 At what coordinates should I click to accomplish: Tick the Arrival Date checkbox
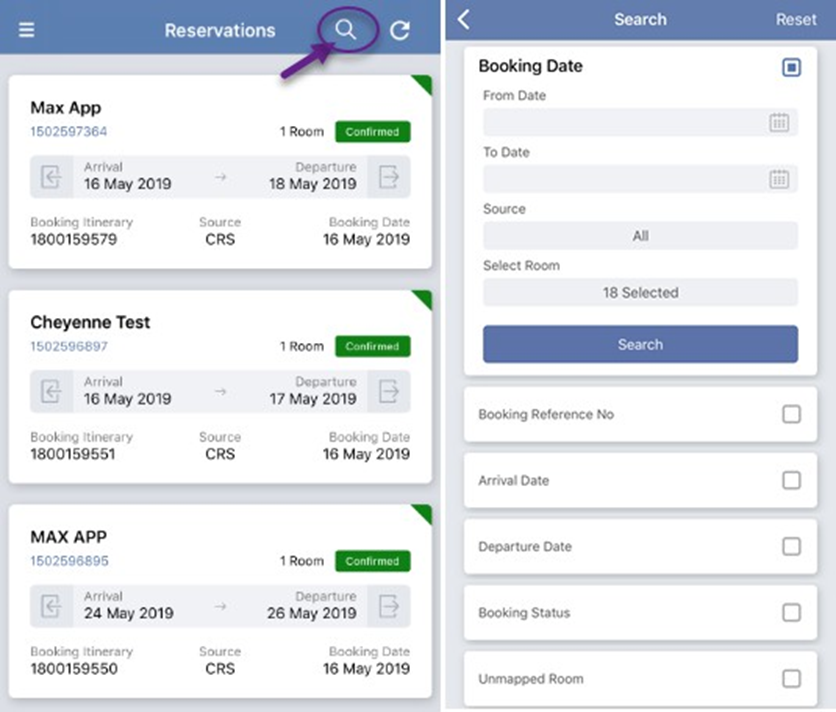coord(791,480)
